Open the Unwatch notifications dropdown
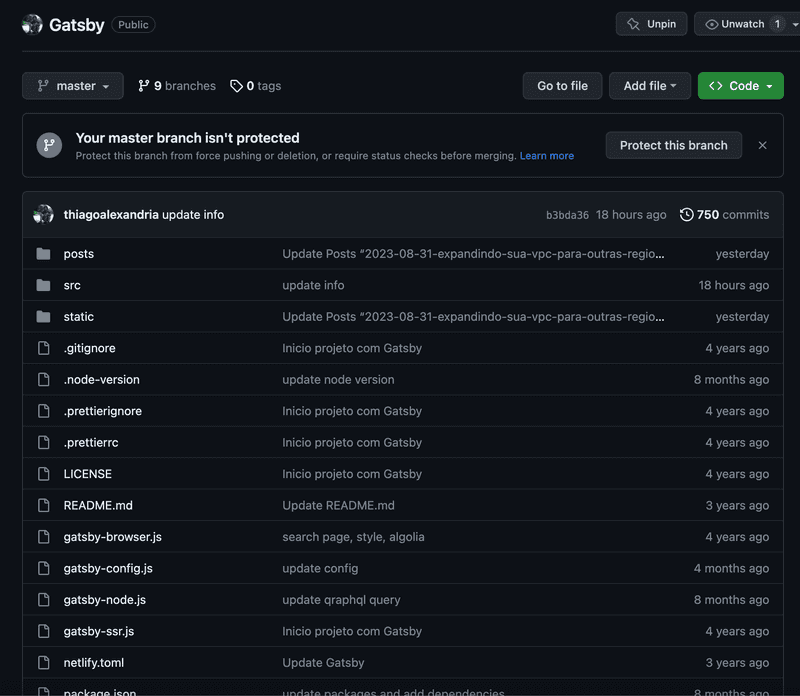 pos(747,24)
